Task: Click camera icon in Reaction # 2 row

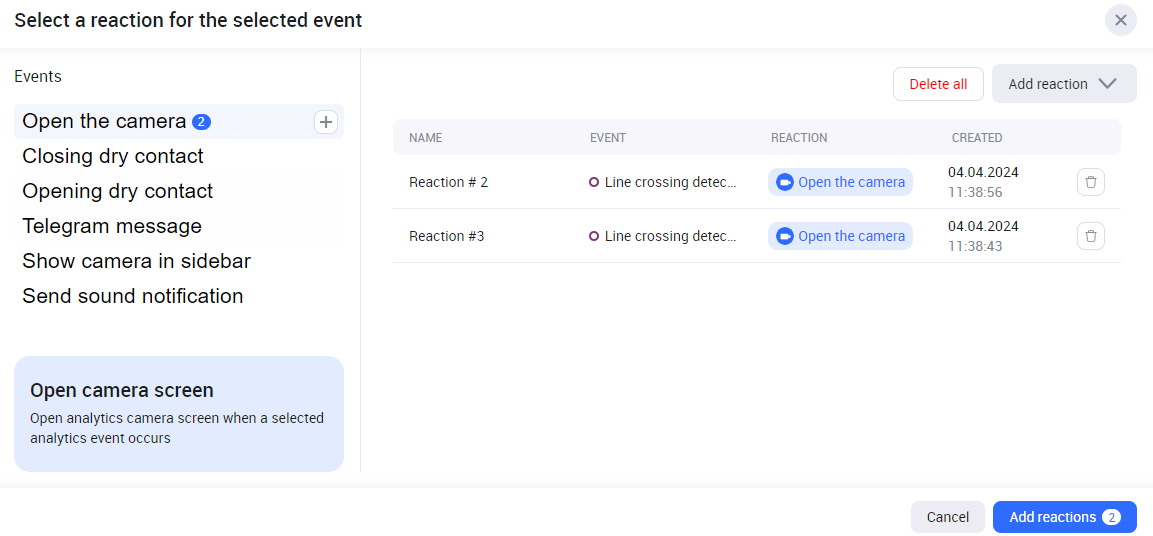Action: [785, 182]
